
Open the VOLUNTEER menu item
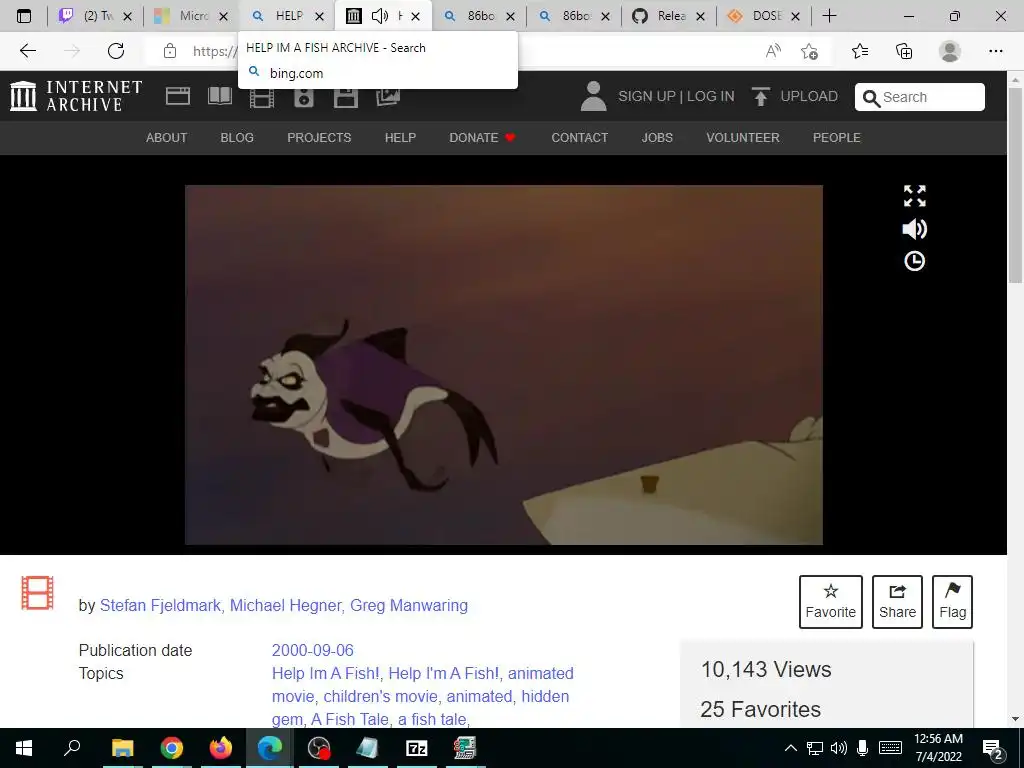(x=743, y=138)
